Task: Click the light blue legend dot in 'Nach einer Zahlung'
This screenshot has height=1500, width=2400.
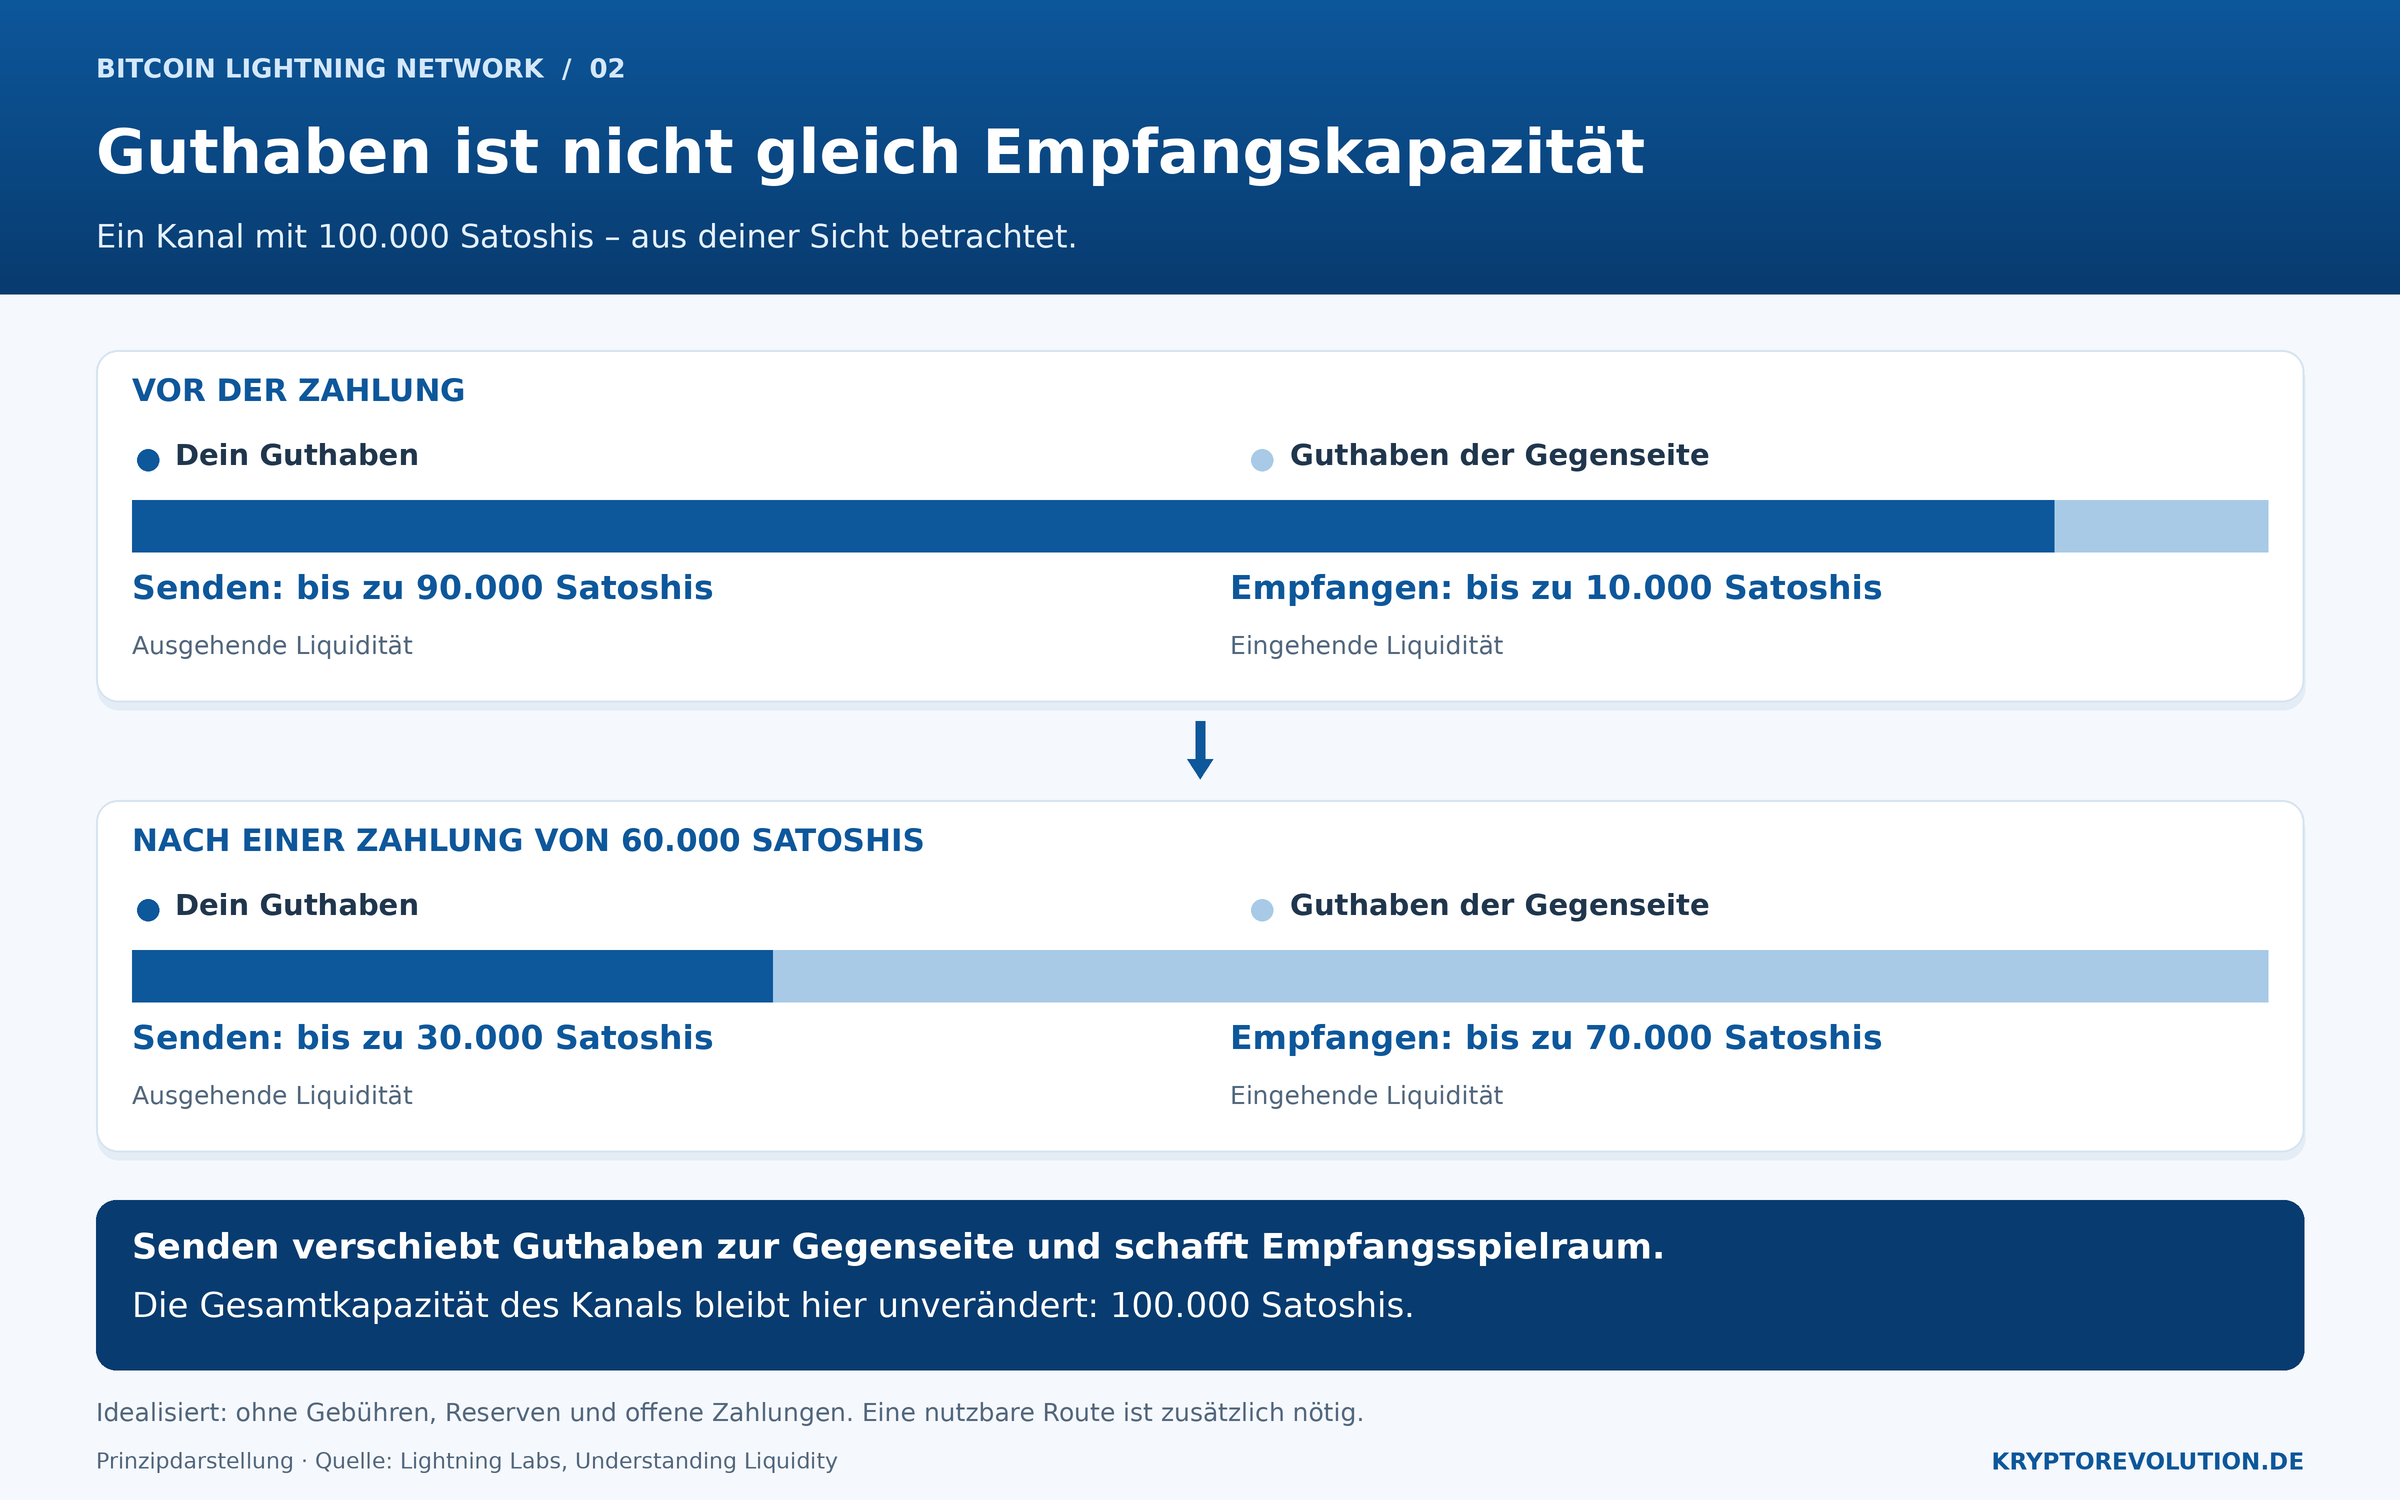Action: pyautogui.click(x=1262, y=910)
